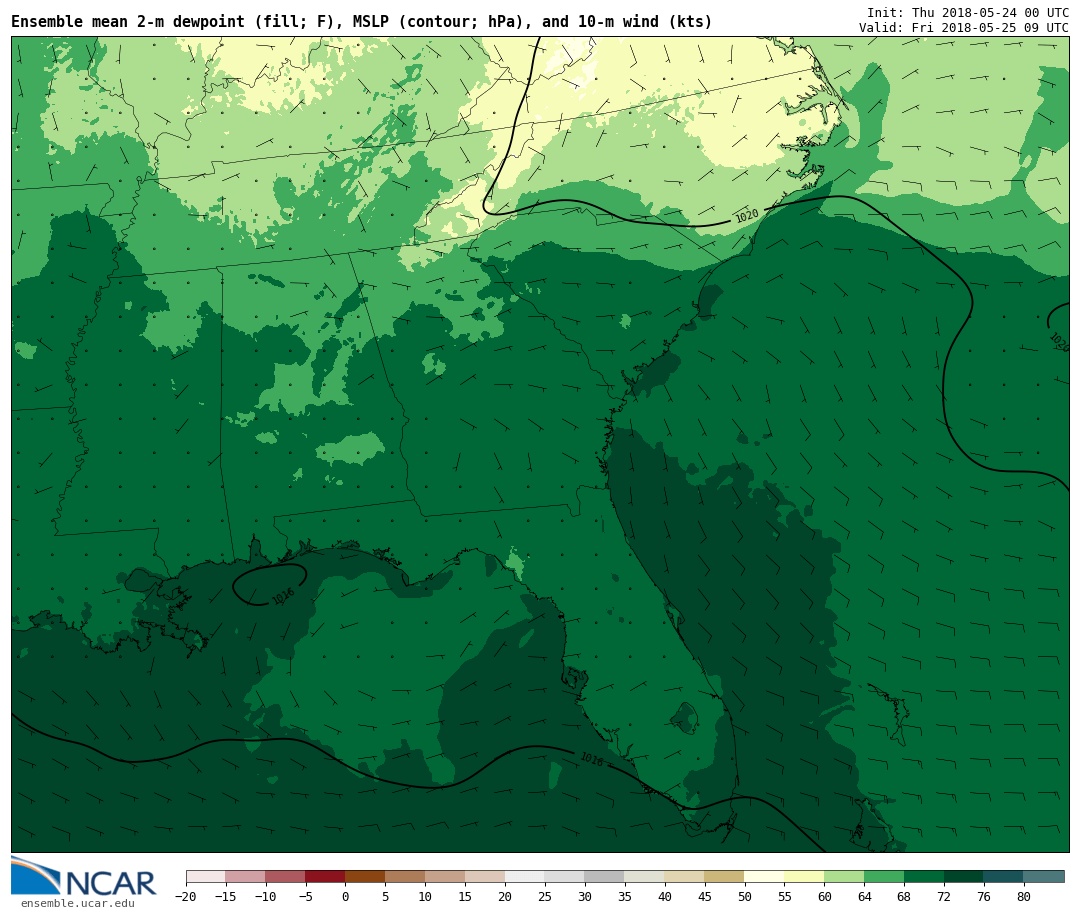The height and width of the screenshot is (915, 1080).
Task: Click the '25' colorbar tick label
Action: [x=545, y=896]
